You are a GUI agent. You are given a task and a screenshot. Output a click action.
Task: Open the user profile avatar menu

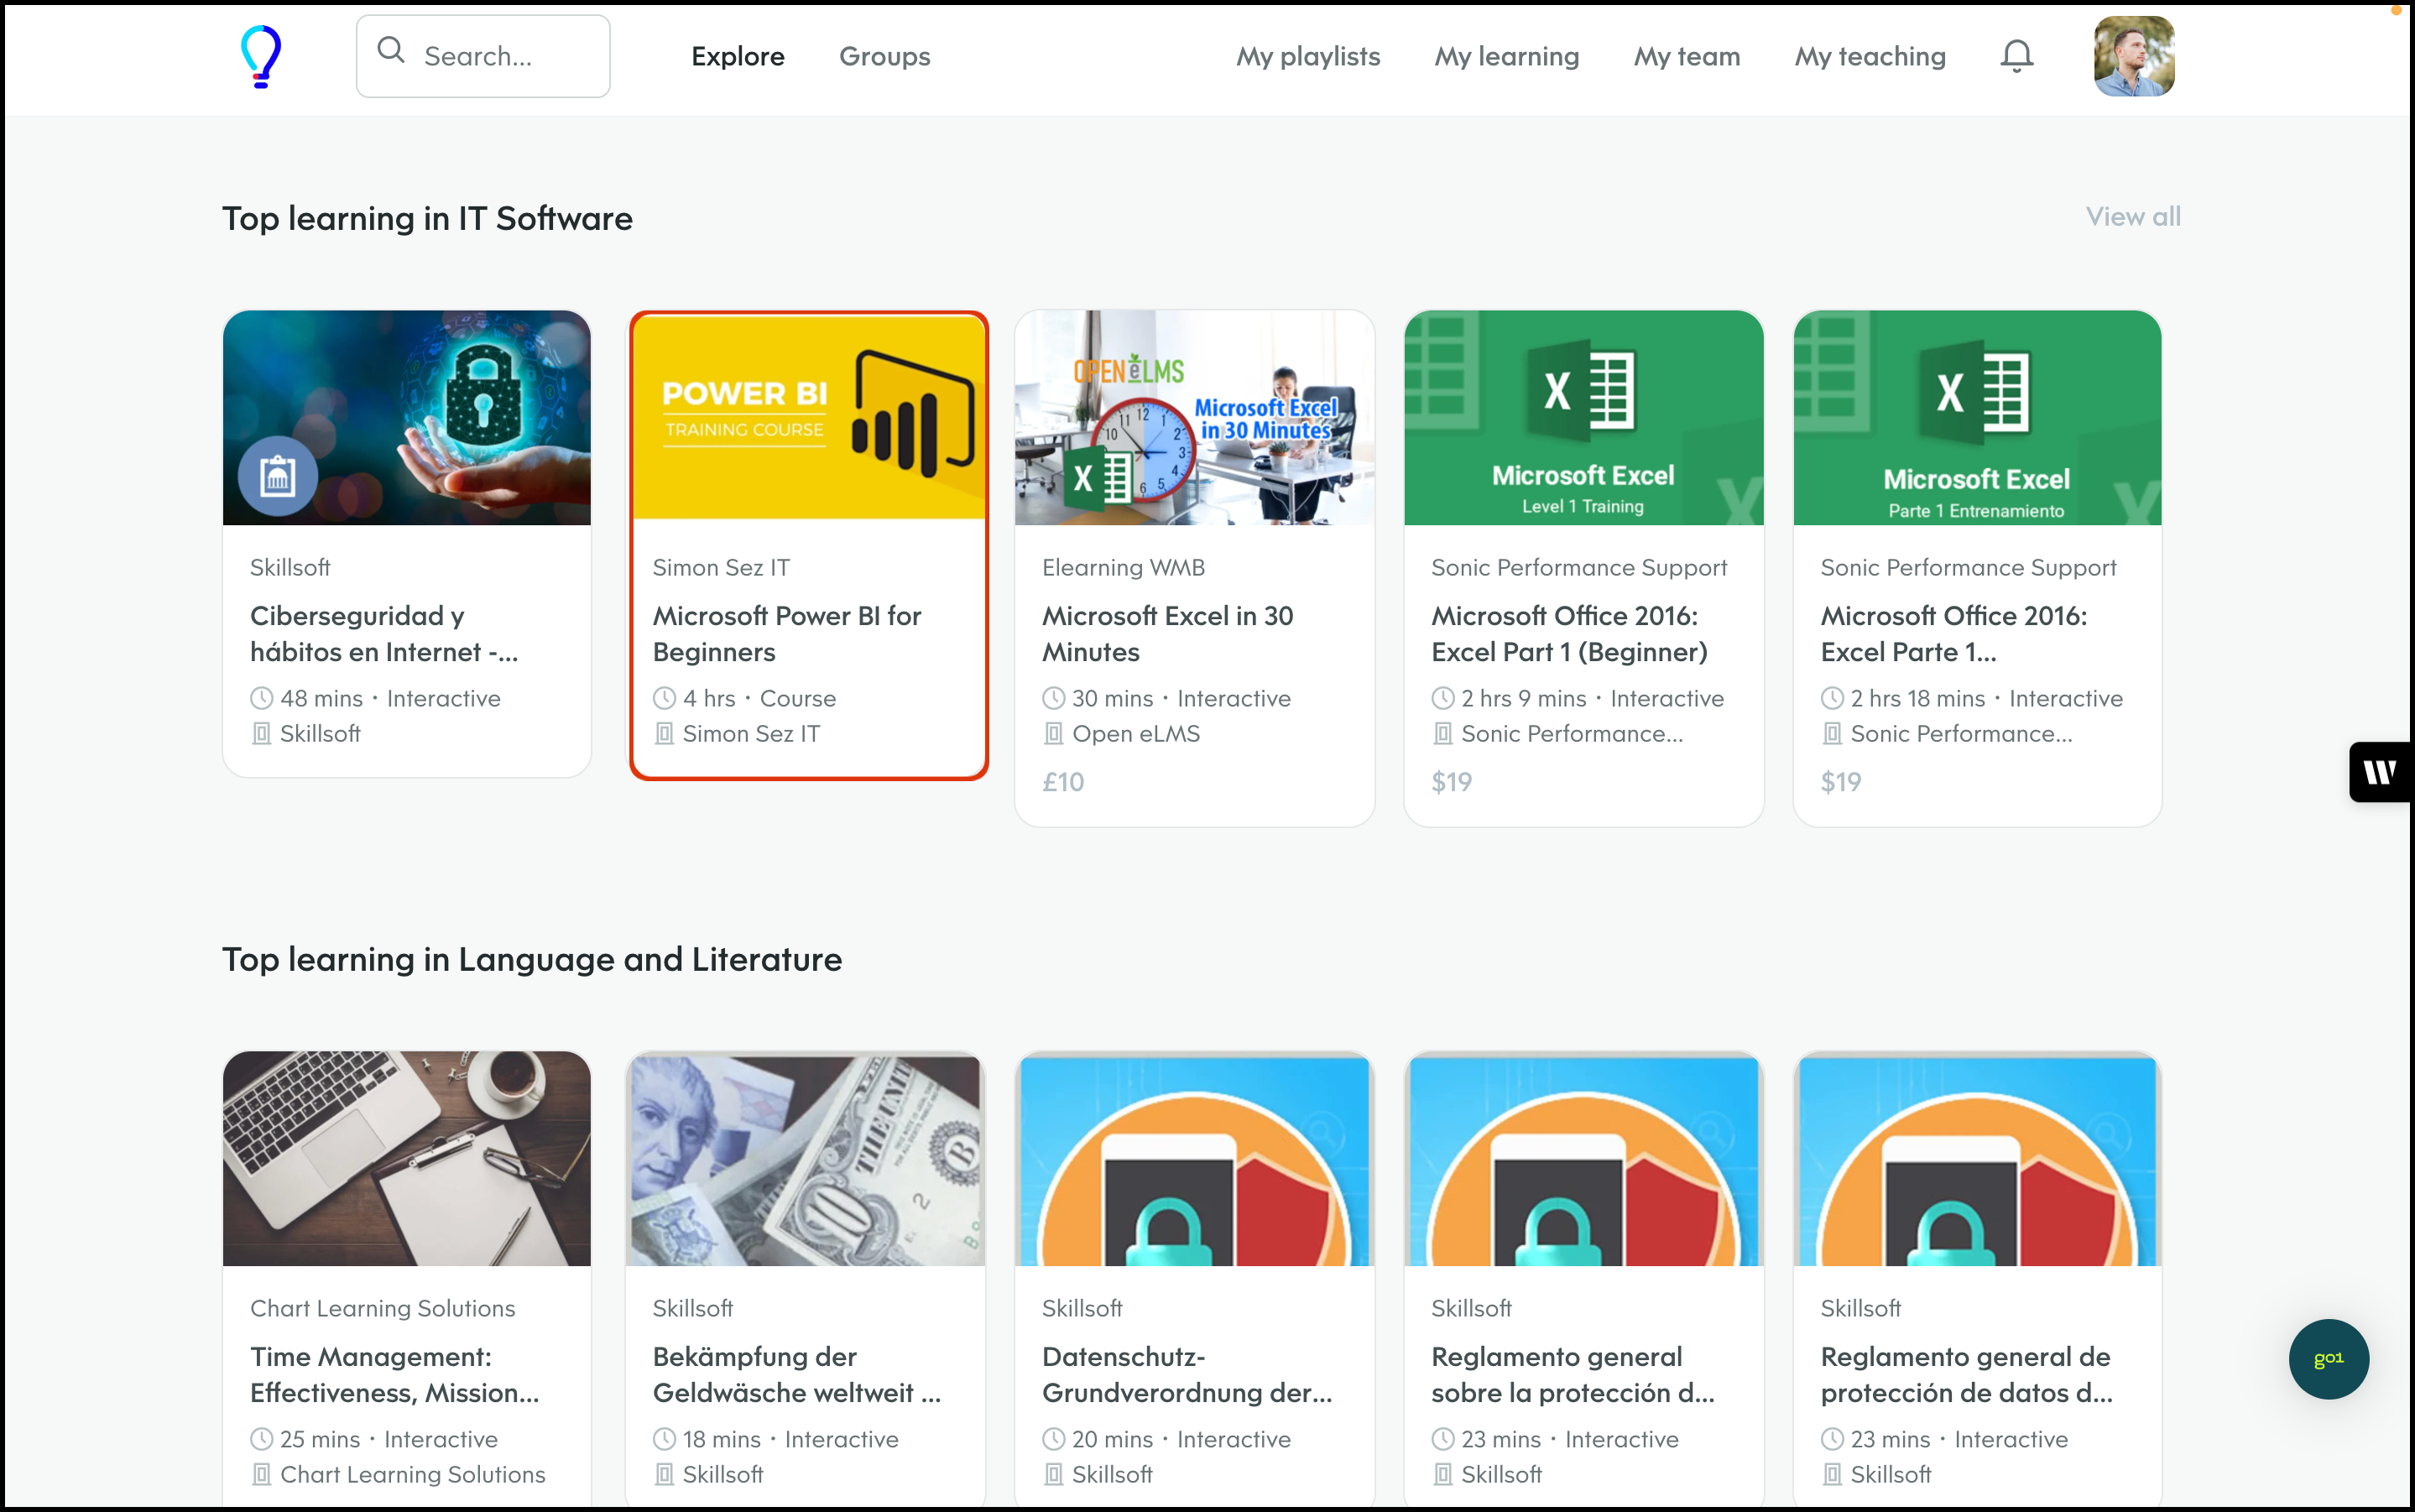[x=2133, y=56]
